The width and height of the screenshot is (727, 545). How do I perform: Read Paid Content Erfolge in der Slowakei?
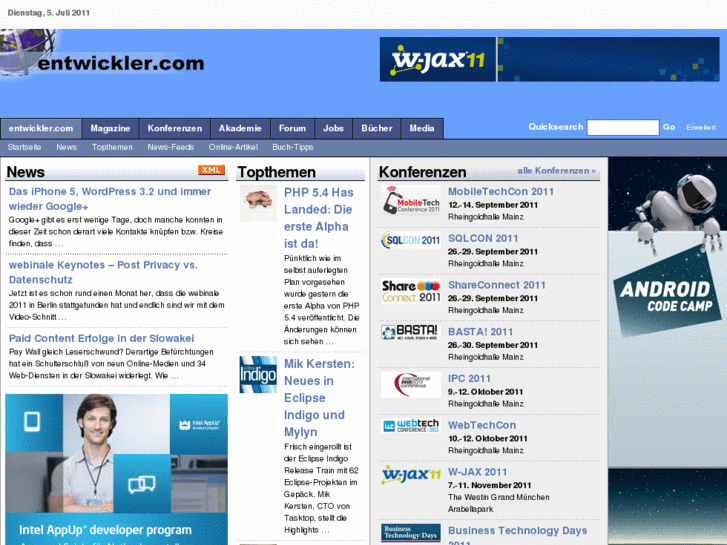(x=102, y=338)
